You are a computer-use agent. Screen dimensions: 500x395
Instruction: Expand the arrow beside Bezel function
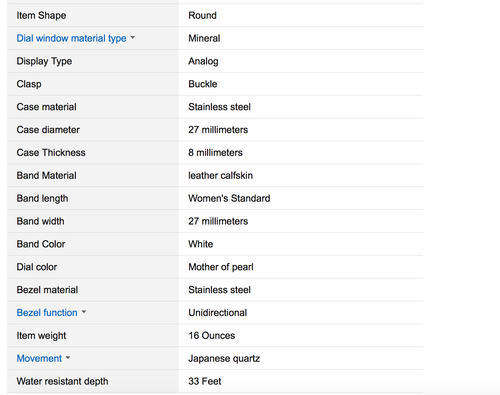pyautogui.click(x=84, y=312)
